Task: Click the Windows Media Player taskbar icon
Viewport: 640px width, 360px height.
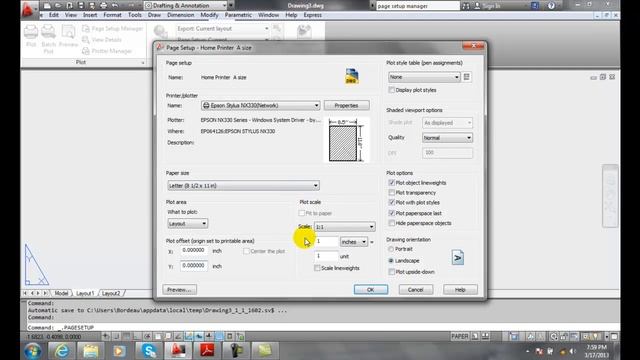Action: (120, 351)
